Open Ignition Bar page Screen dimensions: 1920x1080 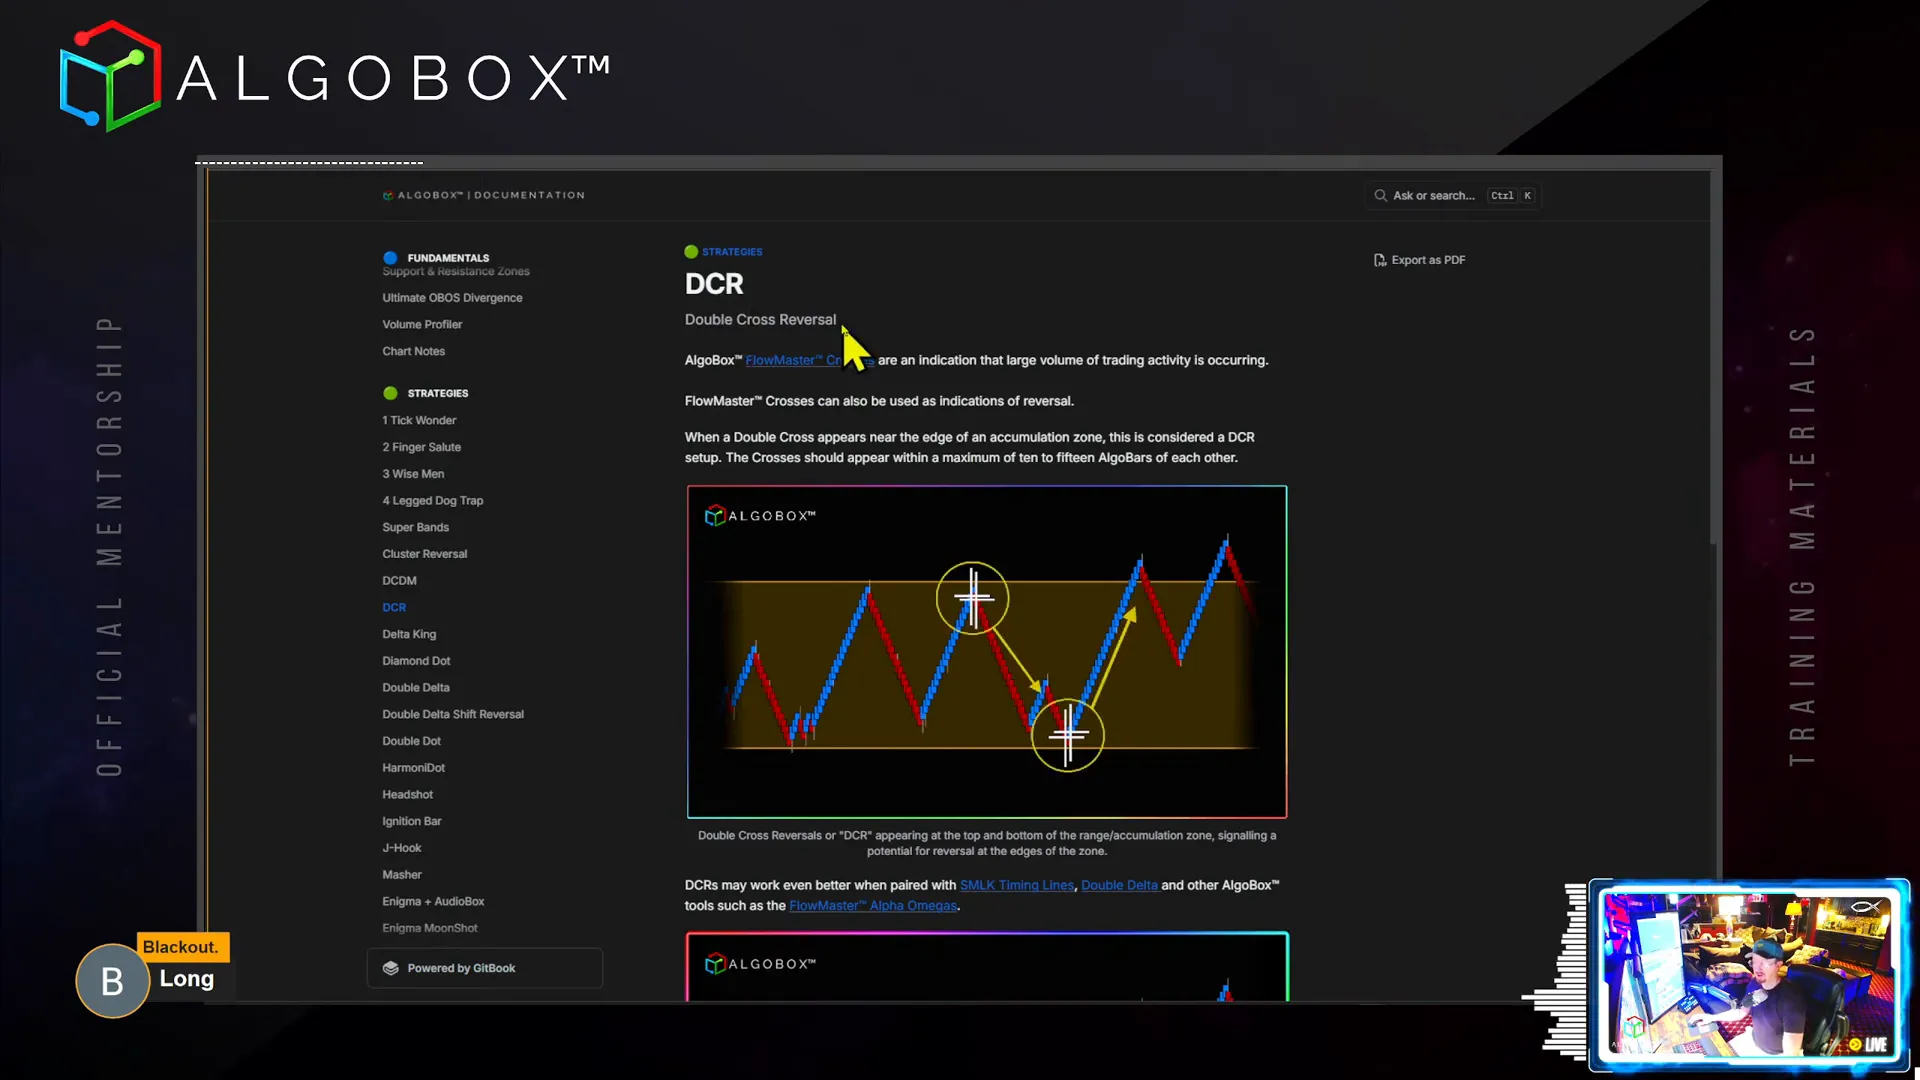pyautogui.click(x=411, y=822)
